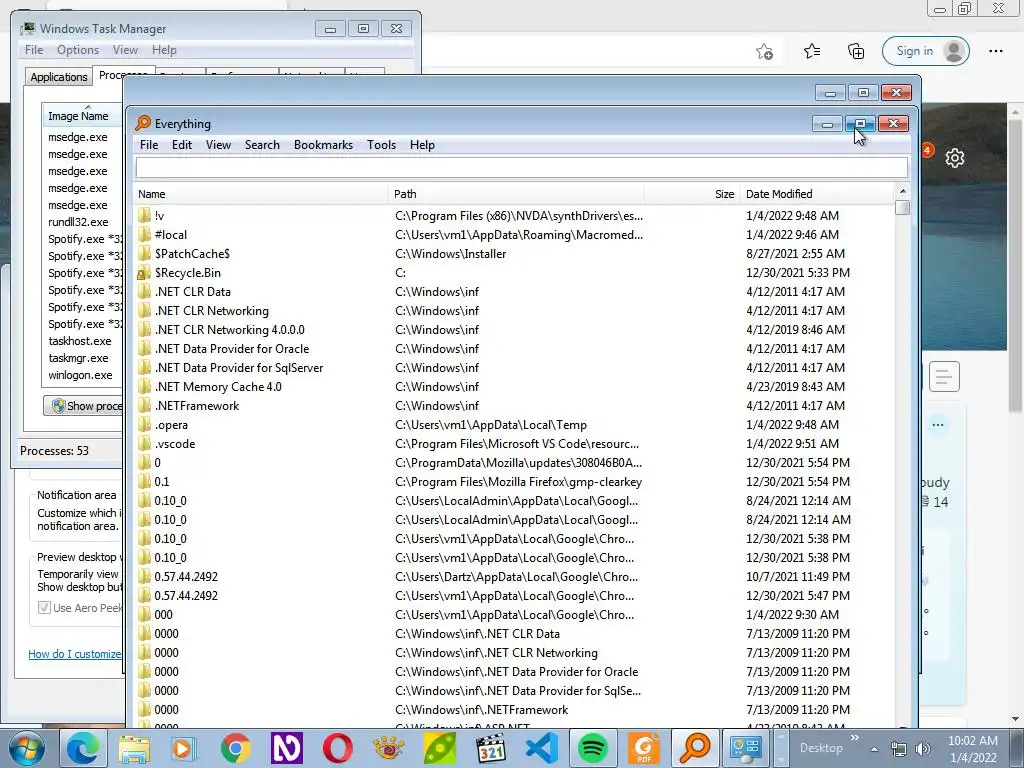The width and height of the screenshot is (1024, 768).
Task: Open Edge widget three-dot options
Action: (938, 425)
